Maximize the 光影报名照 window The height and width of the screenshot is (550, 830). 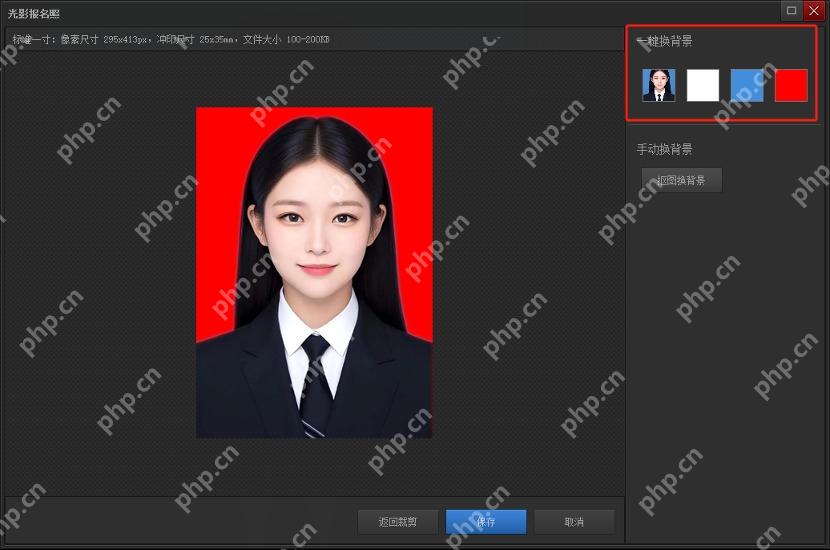[x=791, y=11]
